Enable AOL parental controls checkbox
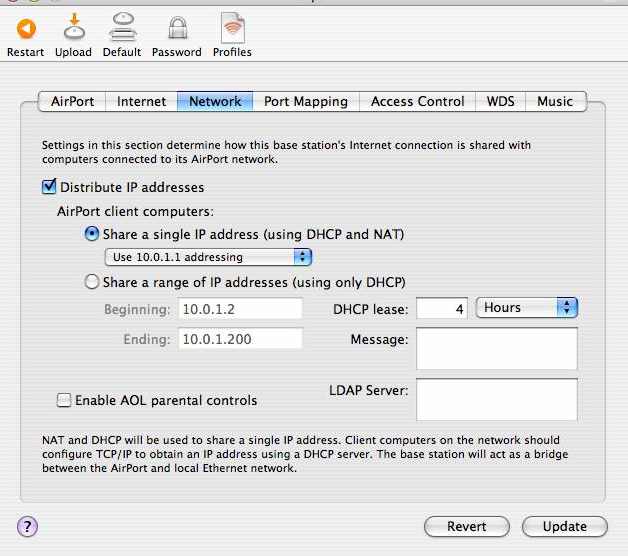628x556 pixels. coord(64,400)
